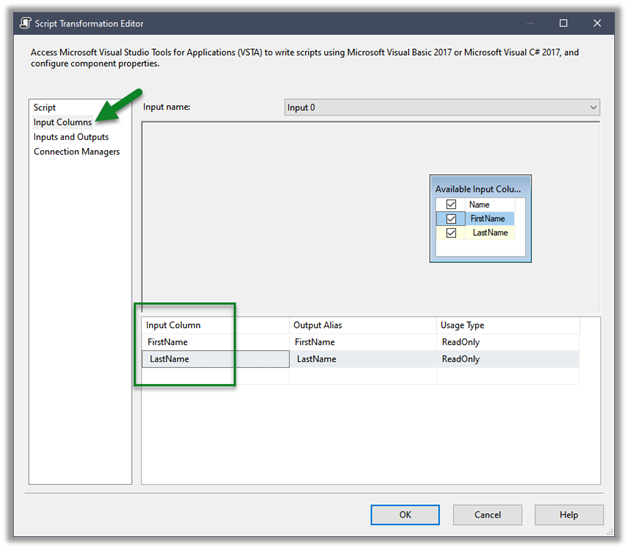Uncheck the FirstName available column checkbox
Screen dimensions: 628x549
pyautogui.click(x=451, y=218)
